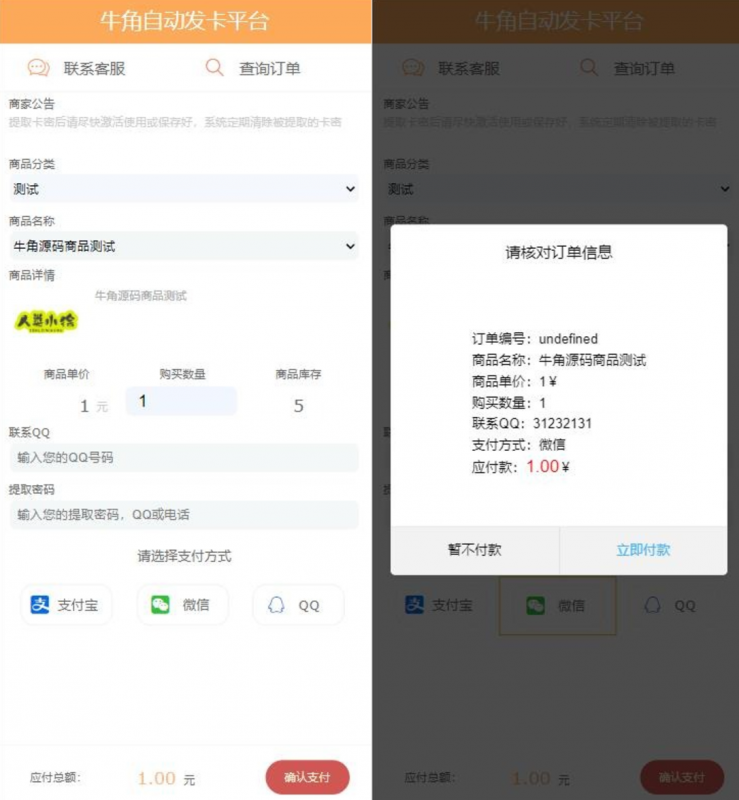This screenshot has height=800, width=739.
Task: Focus the 购买数量 quantity field in the left screen
Action: 182,401
